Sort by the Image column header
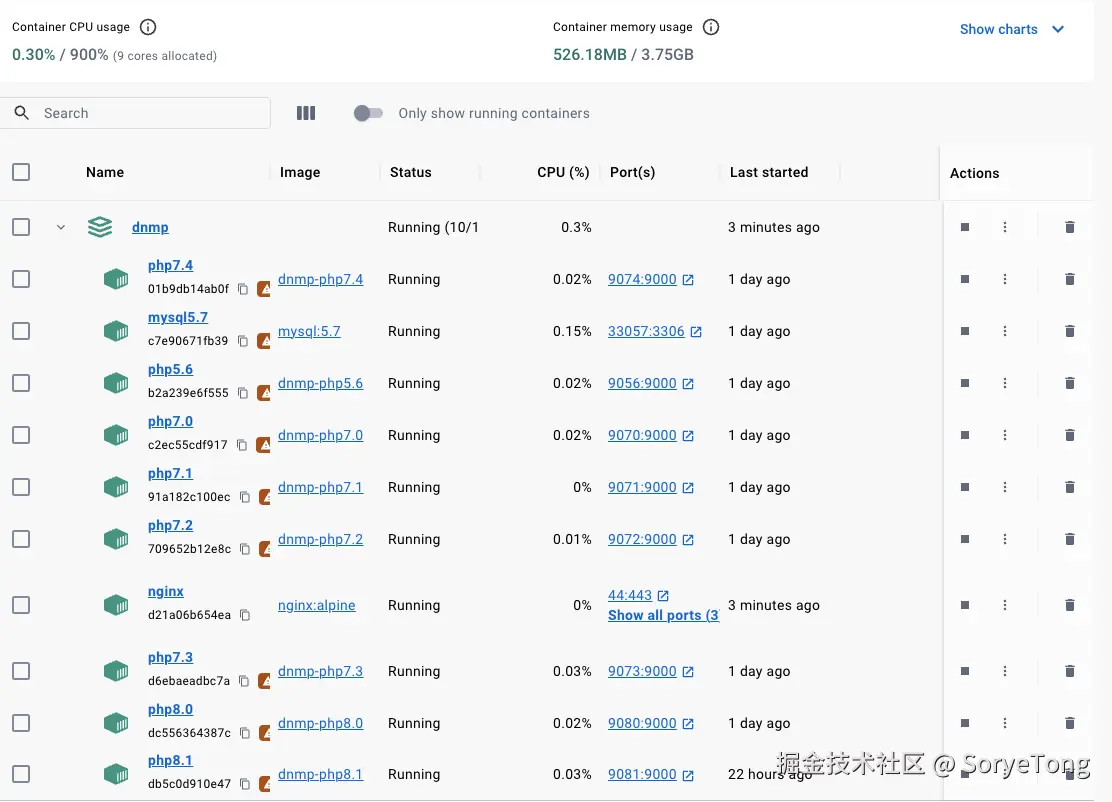Viewport: 1112px width, 802px height. click(300, 172)
